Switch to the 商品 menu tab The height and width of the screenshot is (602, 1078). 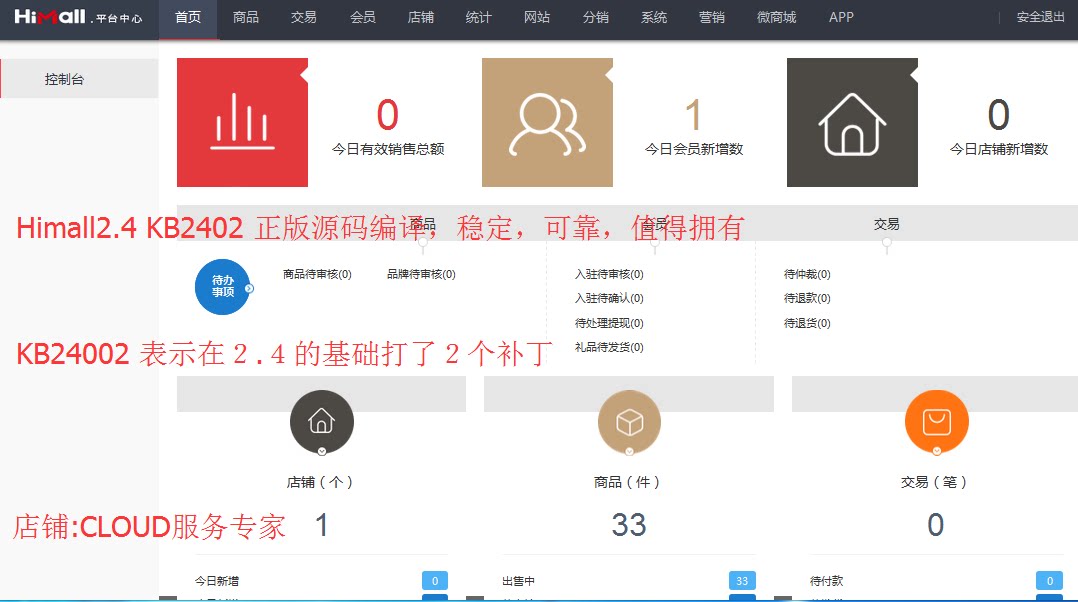point(245,18)
